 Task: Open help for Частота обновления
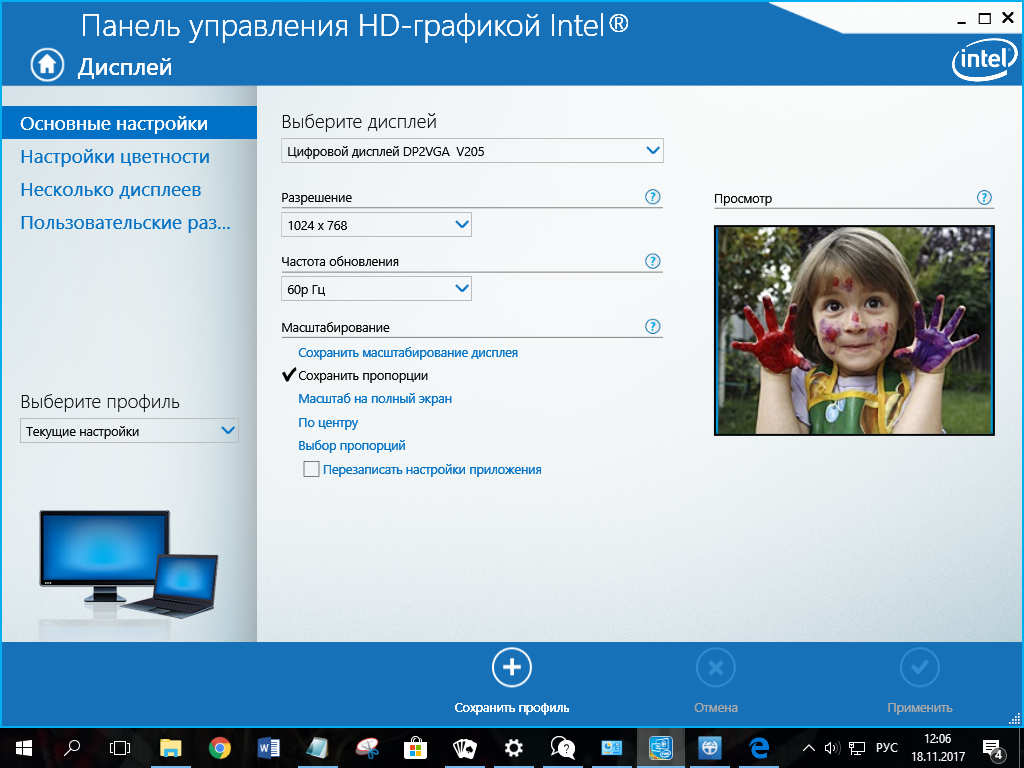(x=652, y=261)
